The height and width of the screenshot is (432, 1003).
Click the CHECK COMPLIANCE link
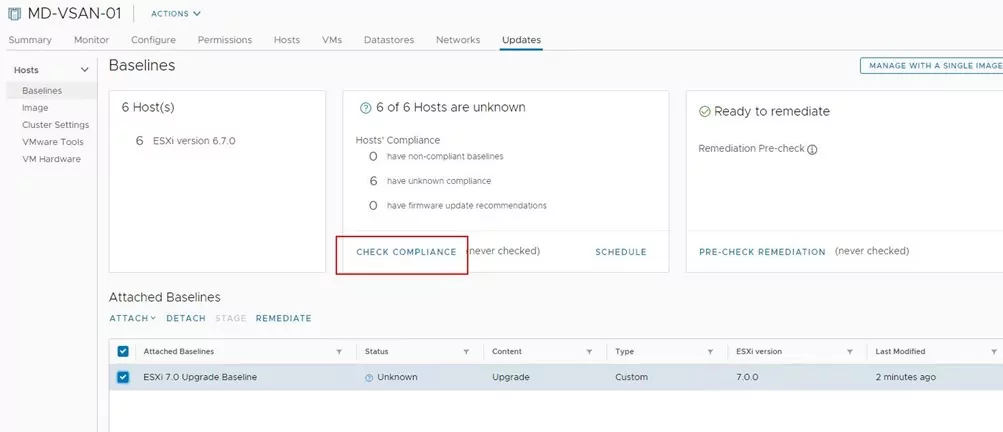click(x=406, y=252)
